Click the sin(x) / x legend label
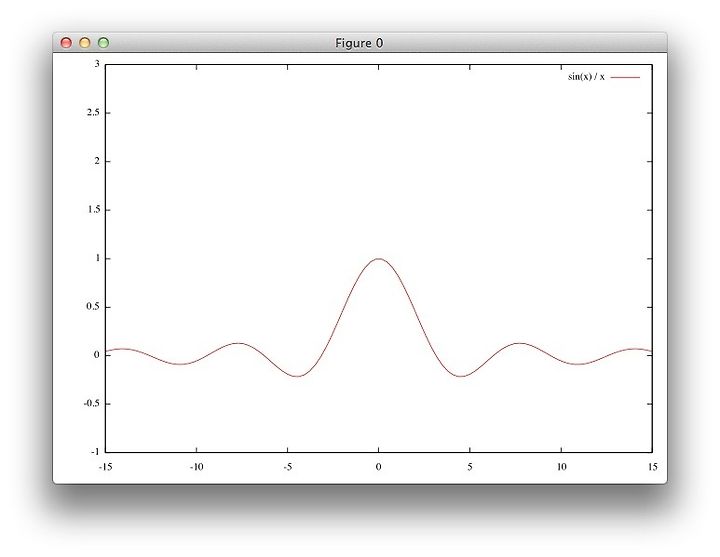720x557 pixels. 586,77
